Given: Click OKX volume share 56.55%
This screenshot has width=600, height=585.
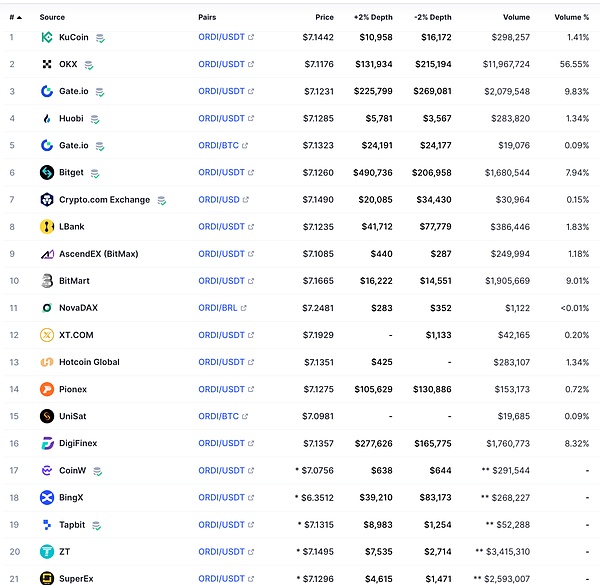Looking at the screenshot, I should [574, 64].
